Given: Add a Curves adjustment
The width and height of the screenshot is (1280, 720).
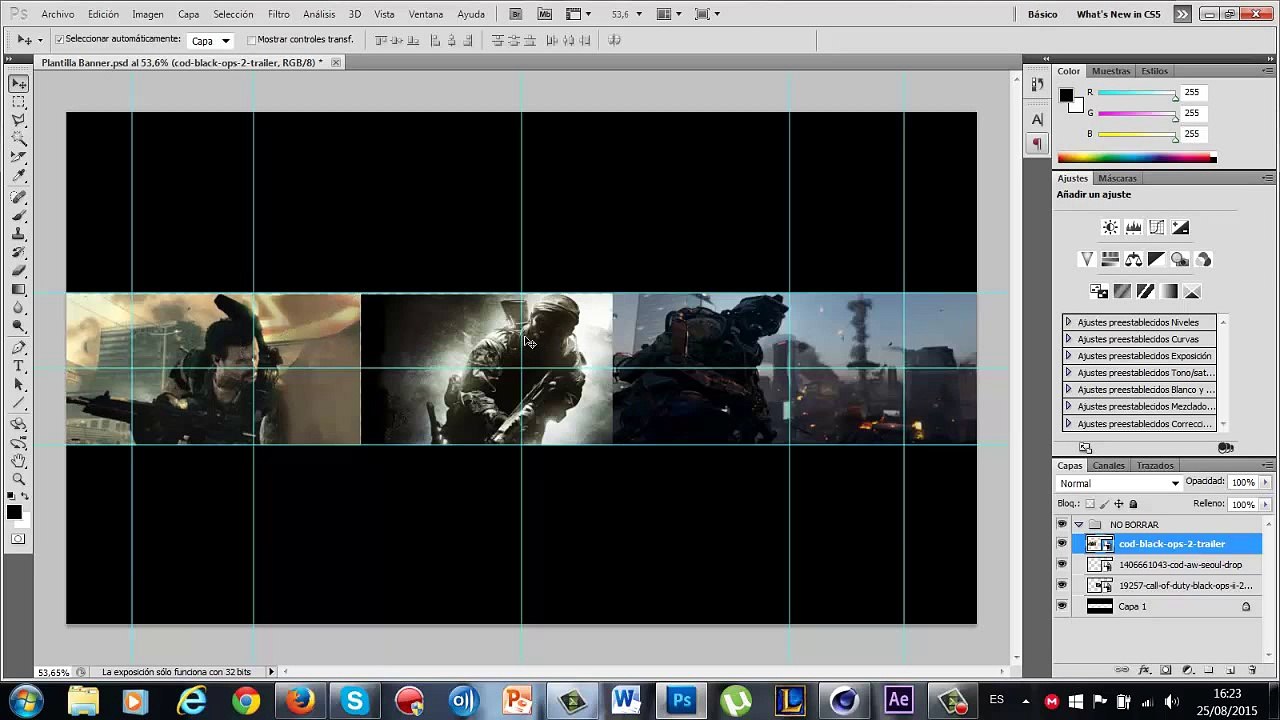Looking at the screenshot, I should (x=1157, y=227).
